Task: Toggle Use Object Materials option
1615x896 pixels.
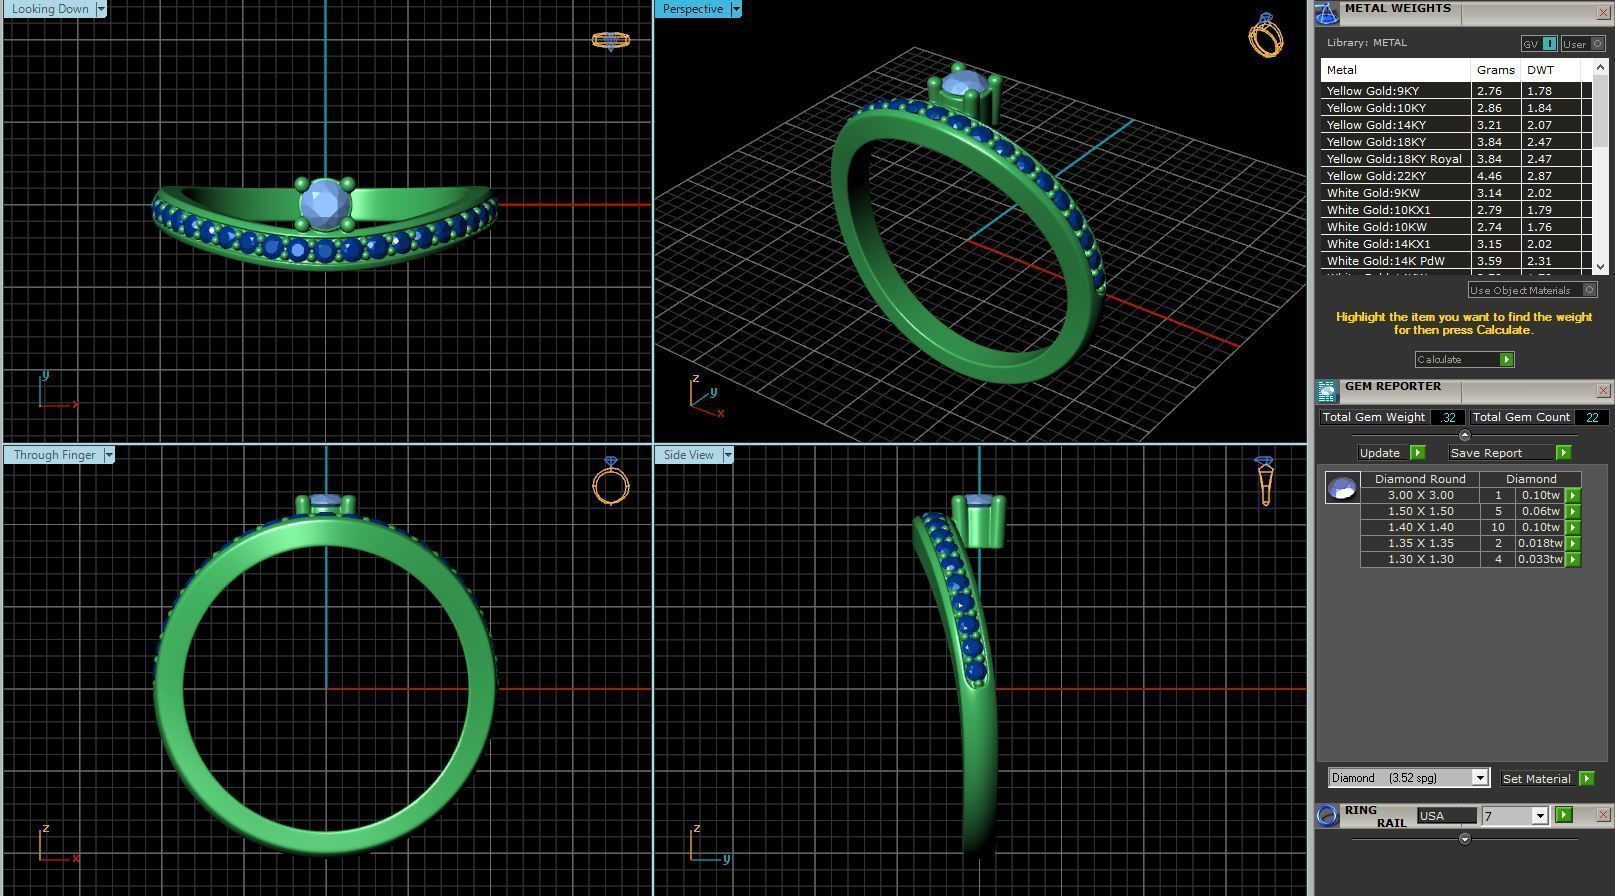Action: click(x=1532, y=290)
